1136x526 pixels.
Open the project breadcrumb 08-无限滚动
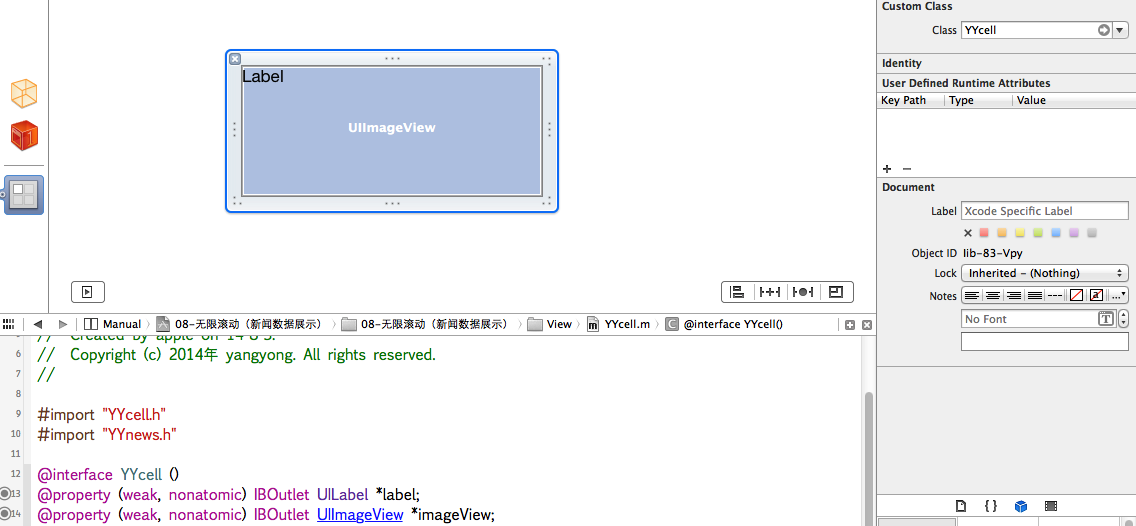tap(242, 324)
